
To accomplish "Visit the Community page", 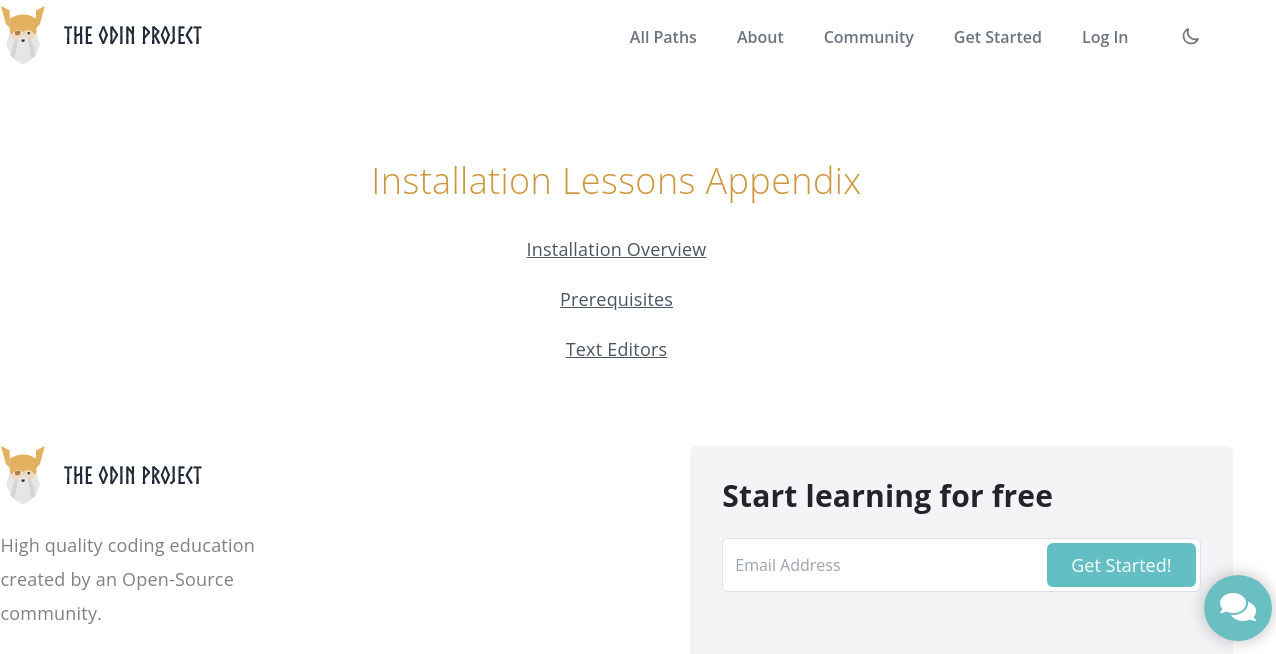I will click(868, 37).
